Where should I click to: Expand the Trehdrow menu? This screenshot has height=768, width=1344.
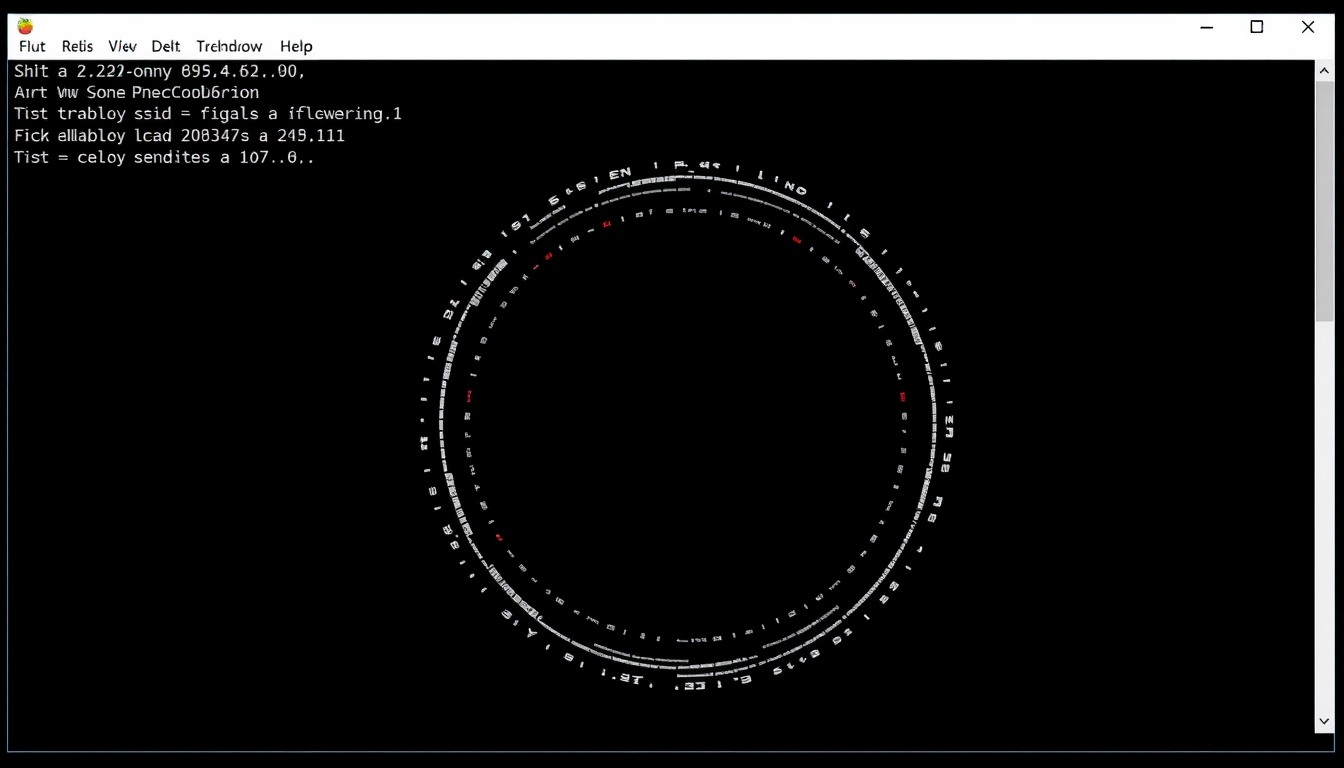click(229, 46)
